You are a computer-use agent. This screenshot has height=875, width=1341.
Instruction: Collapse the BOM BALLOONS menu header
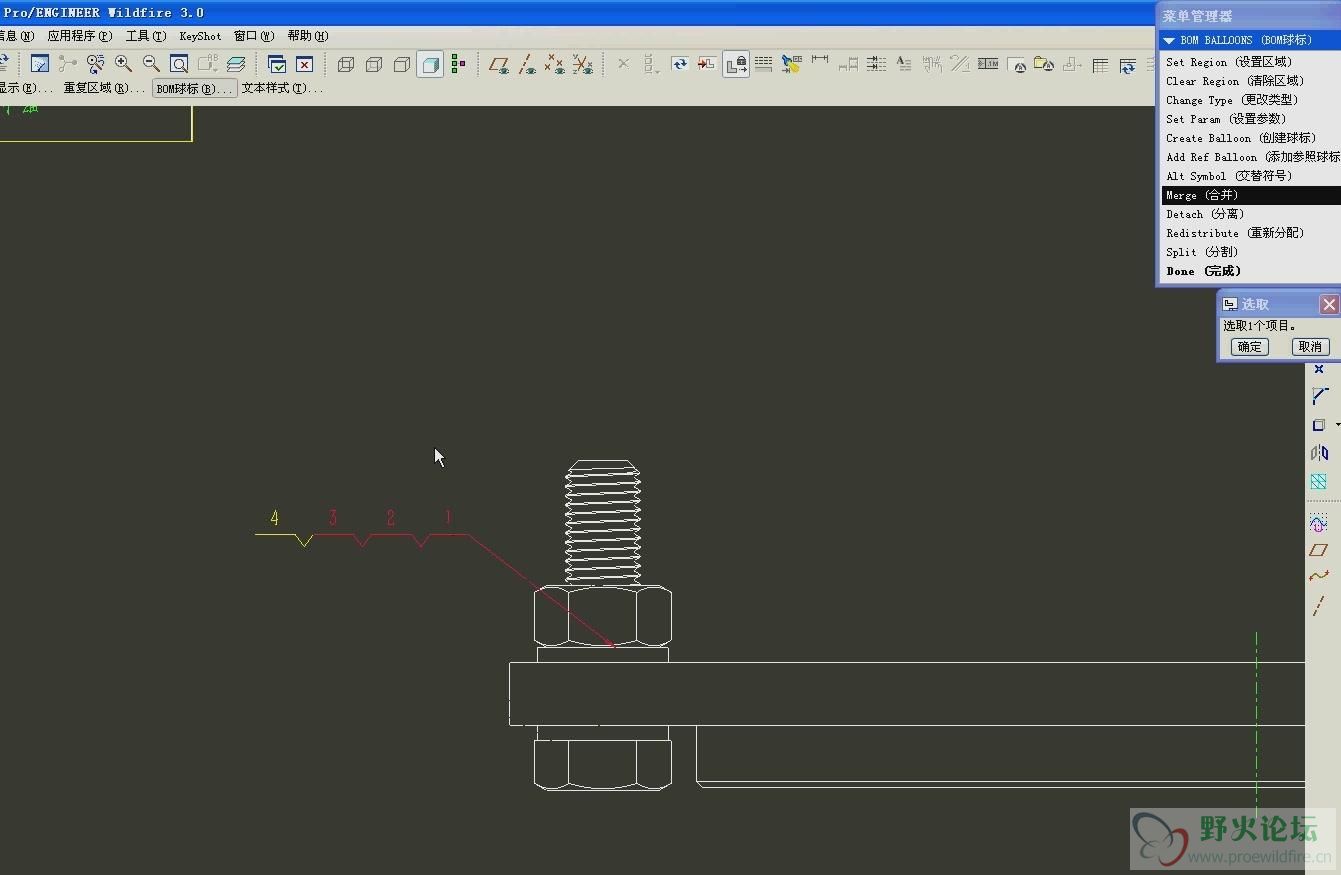[x=1168, y=40]
